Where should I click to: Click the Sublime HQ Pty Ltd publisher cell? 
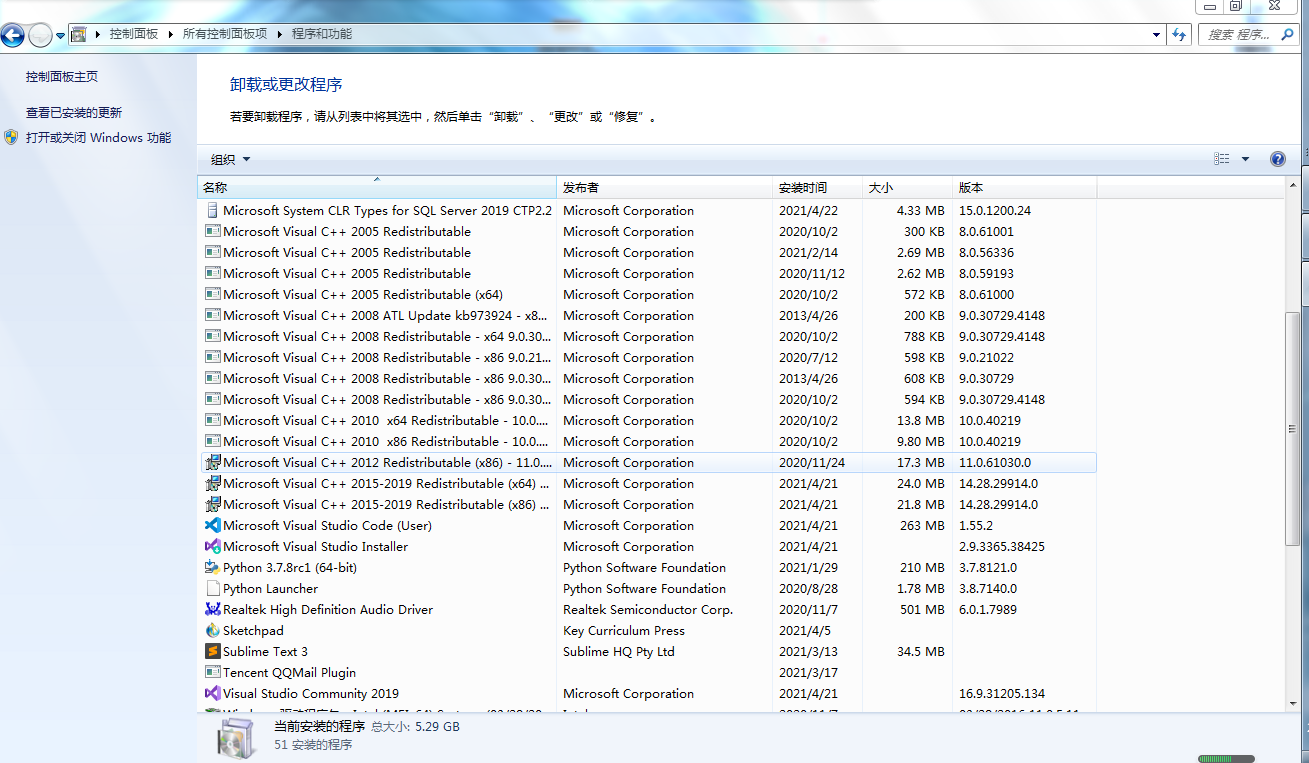click(x=619, y=652)
